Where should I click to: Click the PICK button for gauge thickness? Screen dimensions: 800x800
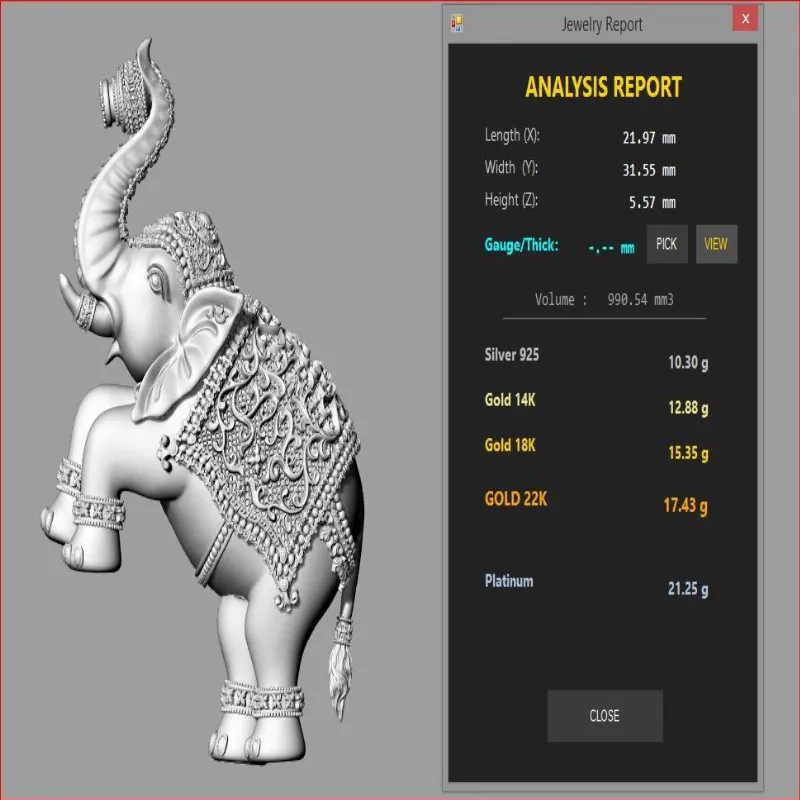coord(667,244)
